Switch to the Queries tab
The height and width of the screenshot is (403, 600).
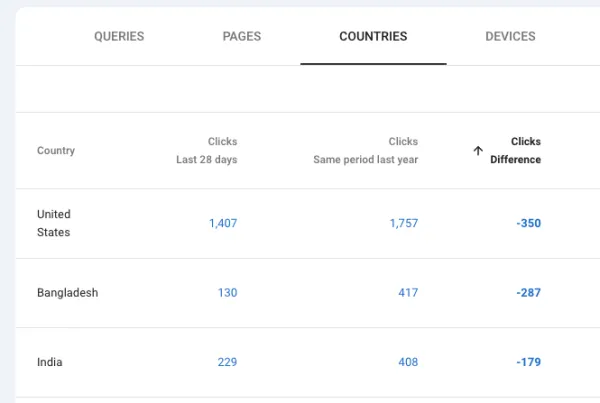click(x=119, y=36)
